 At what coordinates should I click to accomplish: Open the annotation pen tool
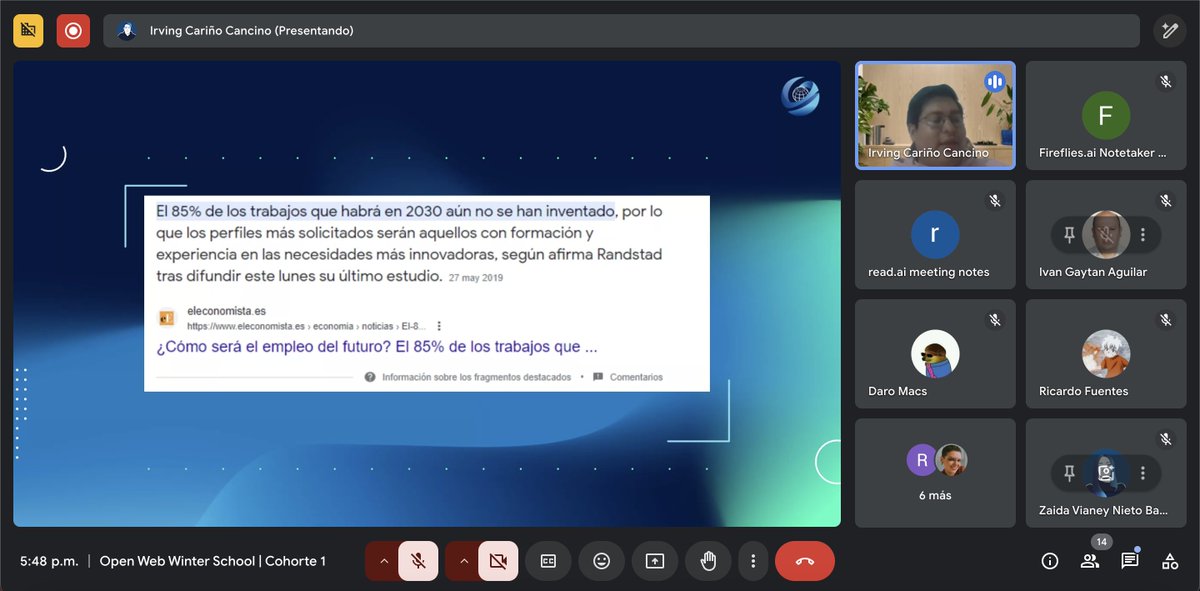(x=1169, y=30)
